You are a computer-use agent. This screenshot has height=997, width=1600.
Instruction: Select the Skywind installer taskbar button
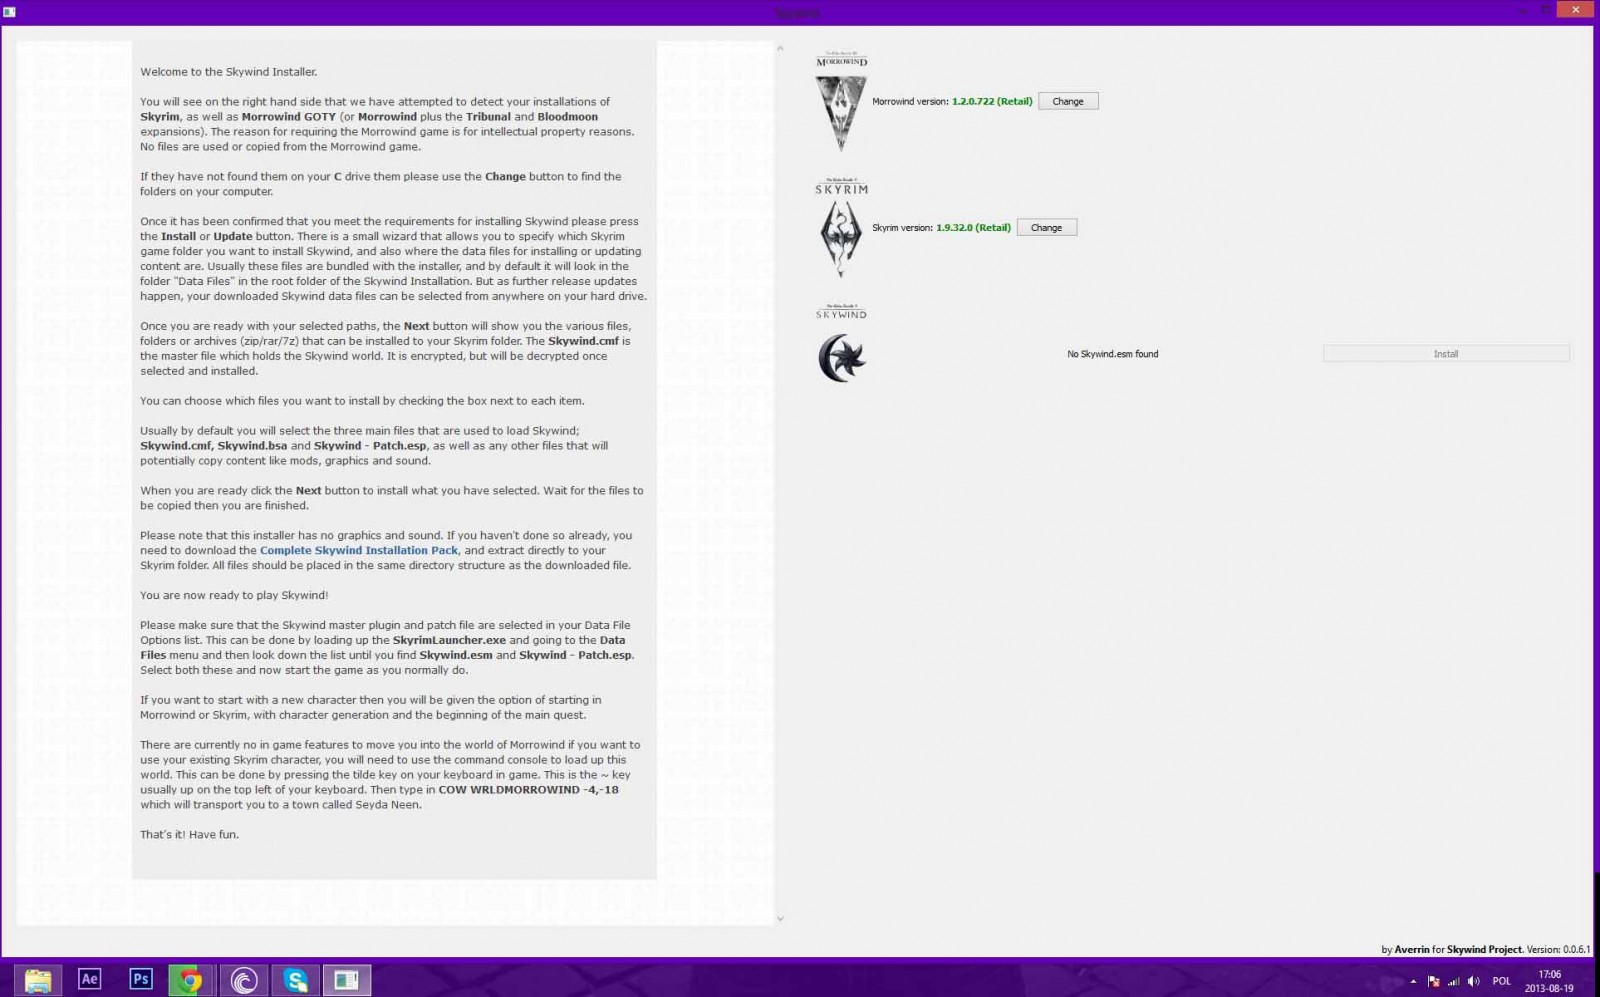pos(347,980)
